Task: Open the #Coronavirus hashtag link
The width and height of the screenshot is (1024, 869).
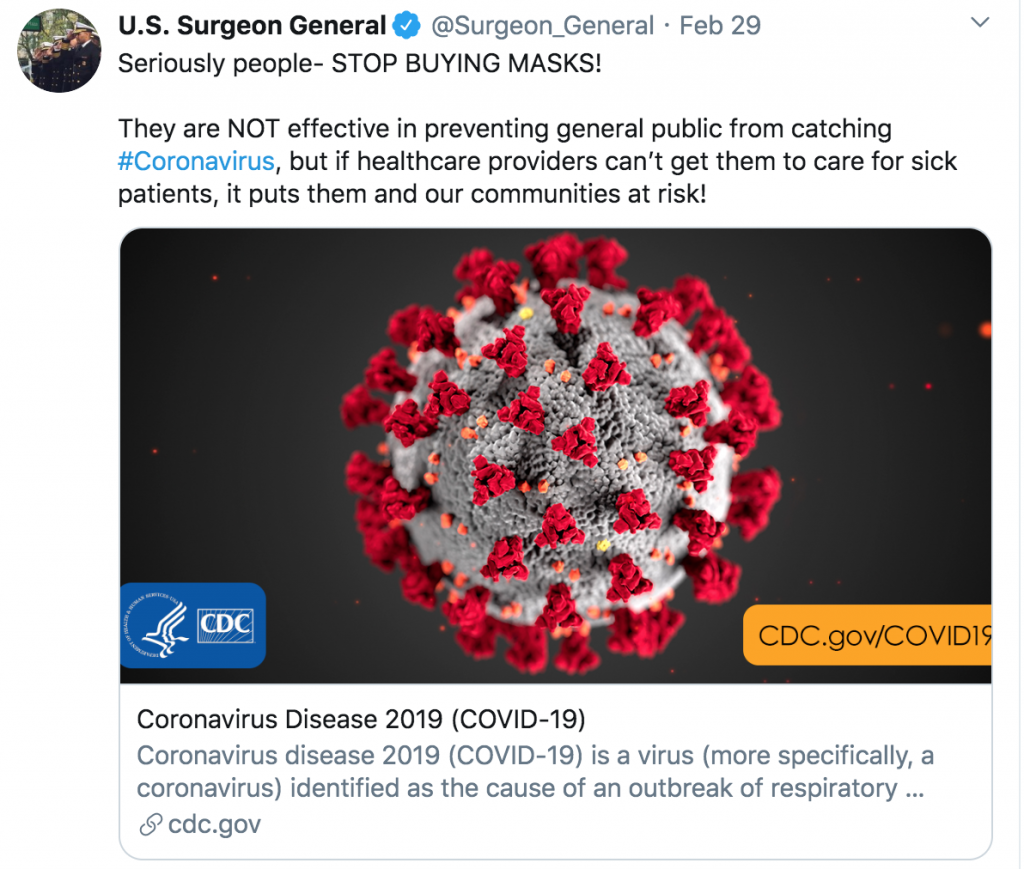Action: click(x=196, y=161)
